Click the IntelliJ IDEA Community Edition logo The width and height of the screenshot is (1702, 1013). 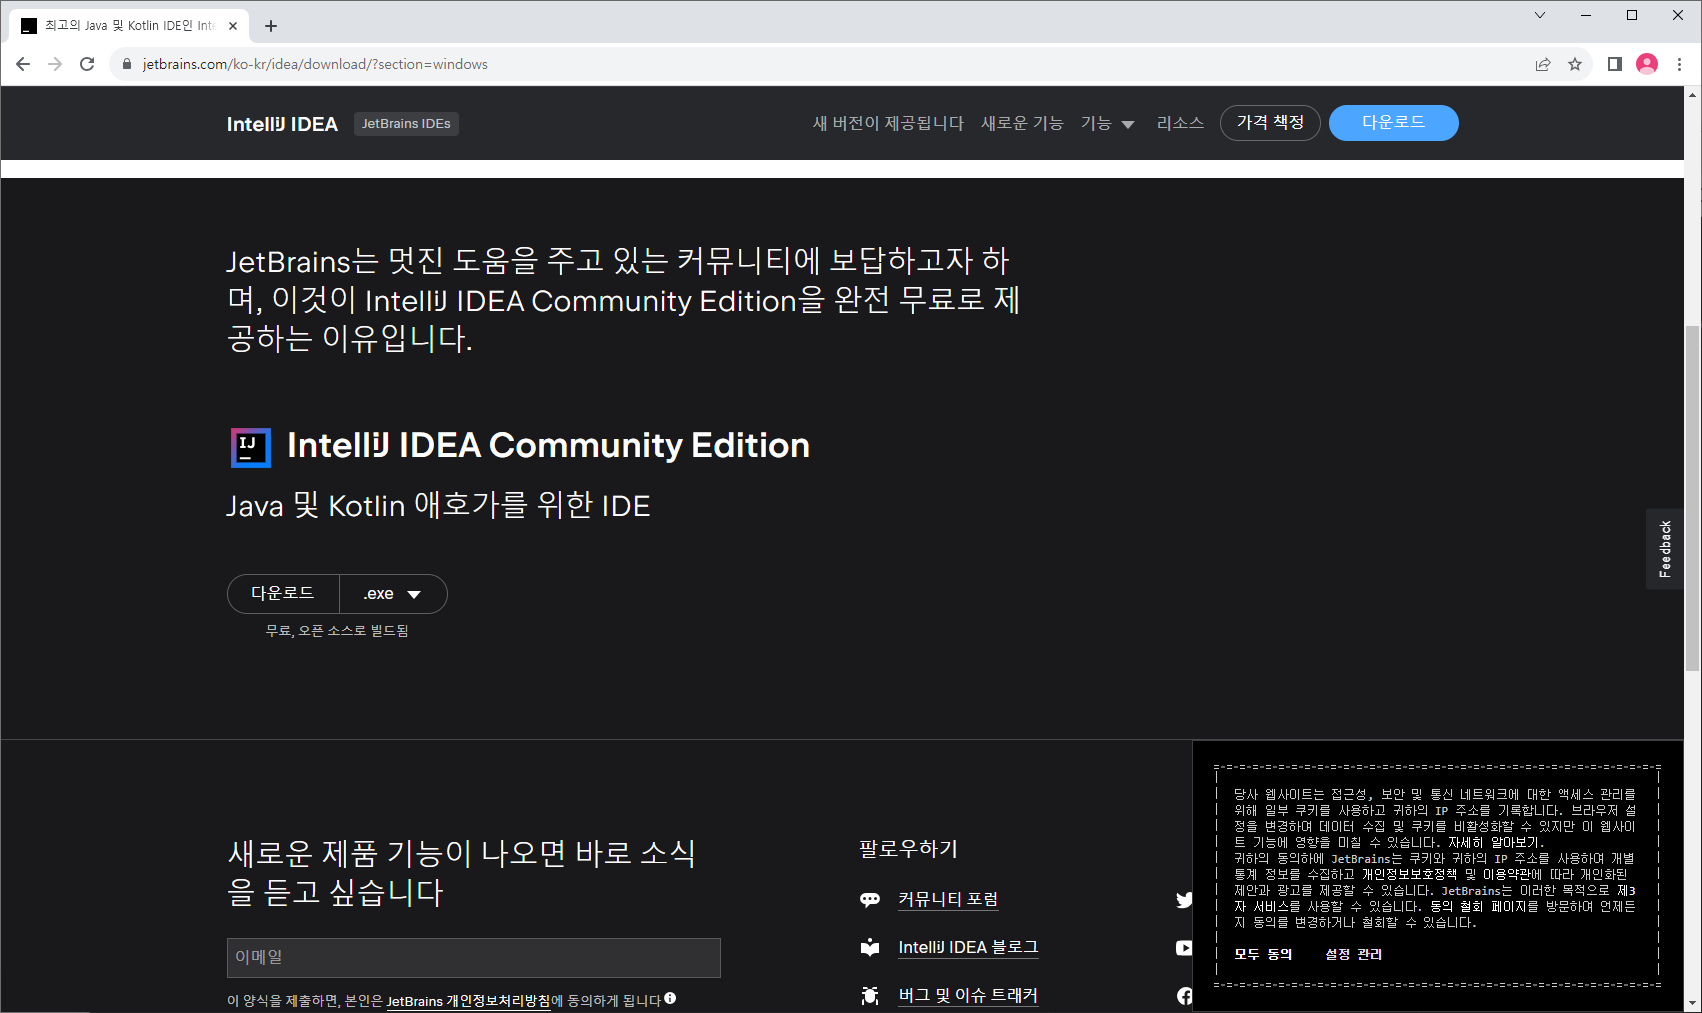point(251,447)
